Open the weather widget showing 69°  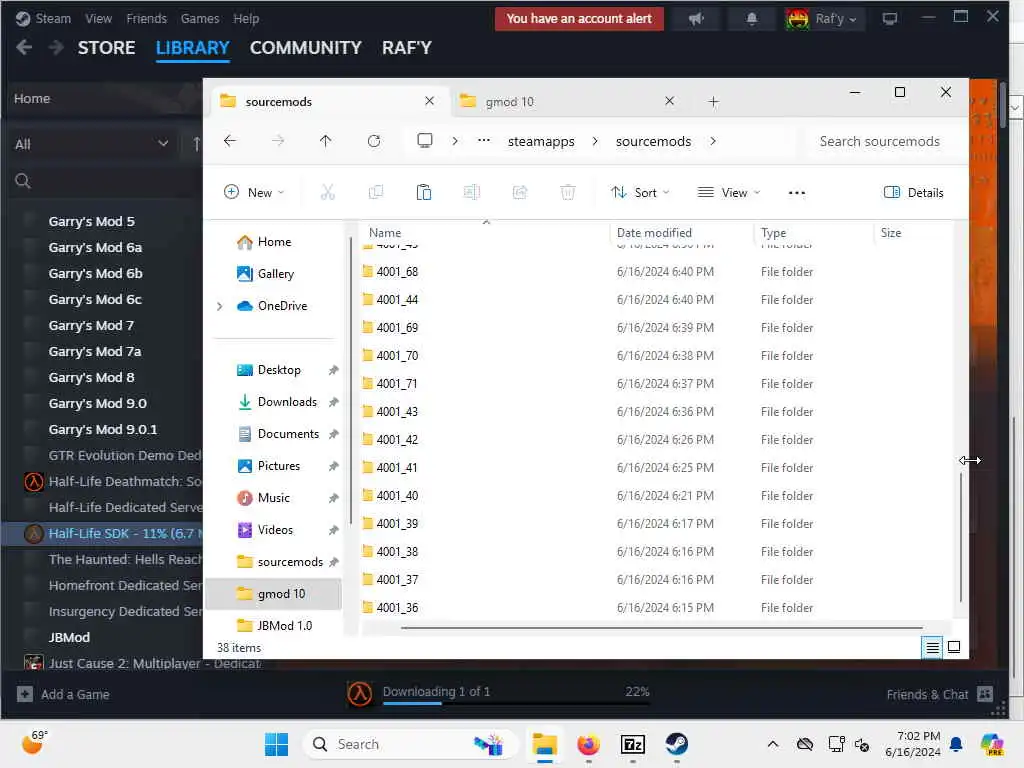(35, 743)
